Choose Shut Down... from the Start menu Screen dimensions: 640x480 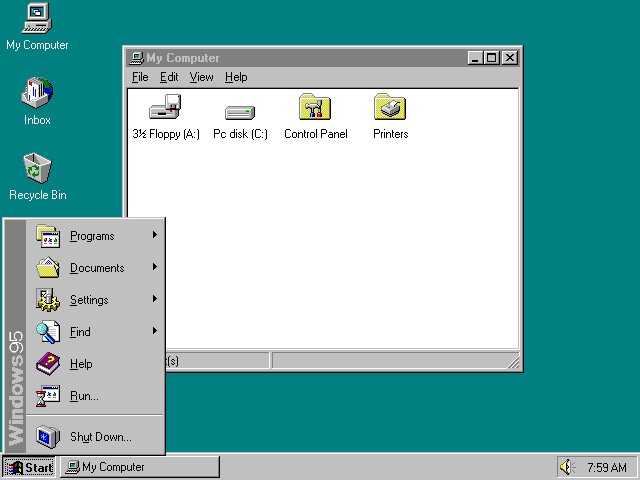pos(100,437)
